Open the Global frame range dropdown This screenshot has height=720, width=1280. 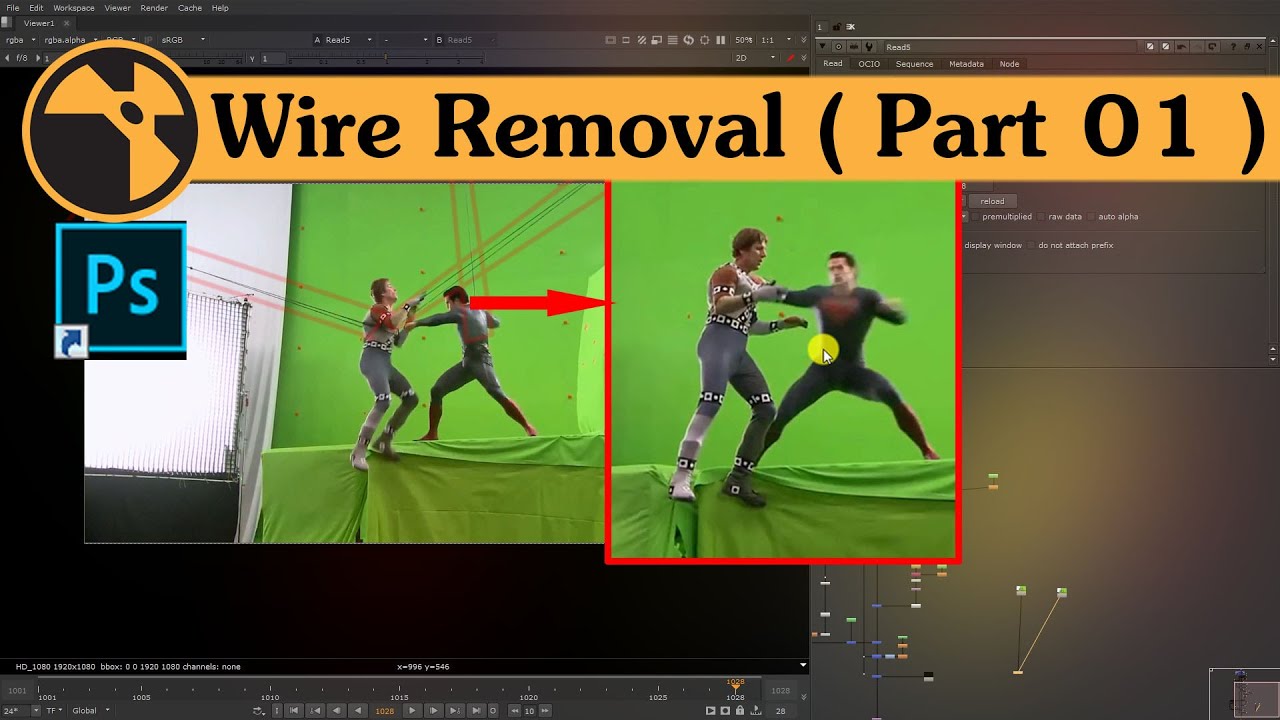pyautogui.click(x=90, y=711)
